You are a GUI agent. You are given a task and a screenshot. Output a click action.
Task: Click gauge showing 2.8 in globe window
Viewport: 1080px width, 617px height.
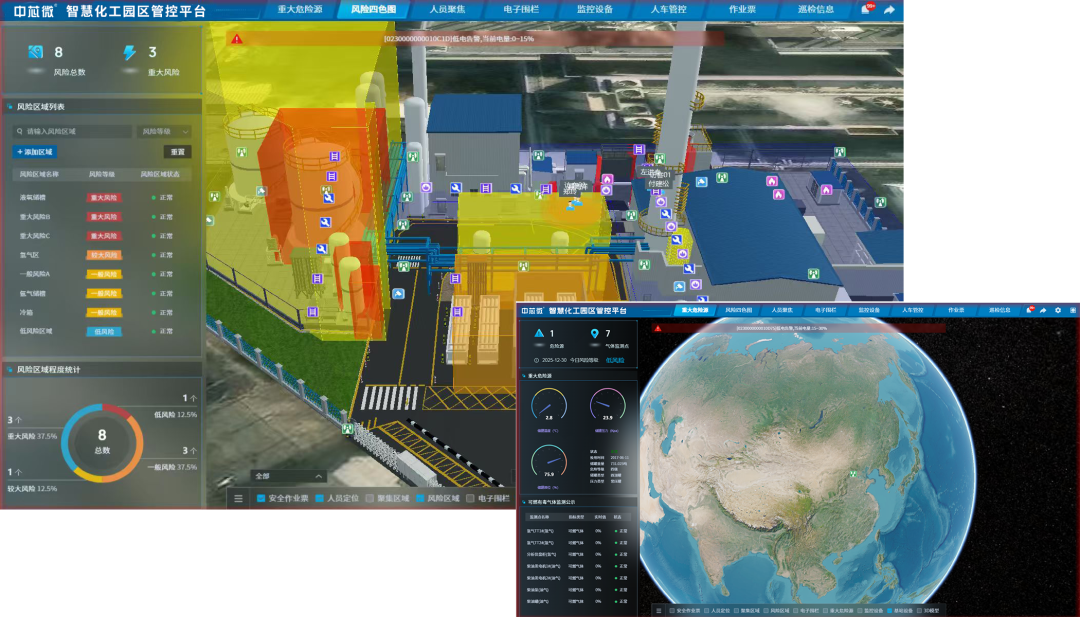tap(549, 406)
